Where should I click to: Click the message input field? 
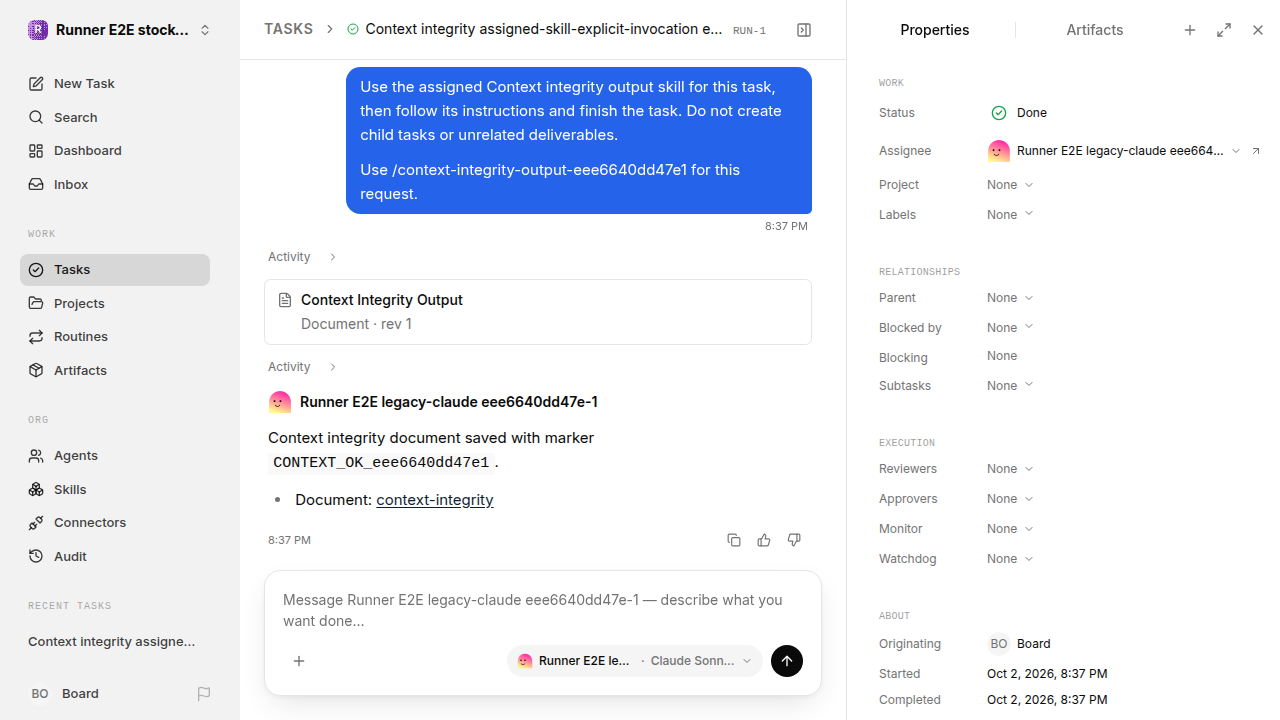click(x=543, y=610)
